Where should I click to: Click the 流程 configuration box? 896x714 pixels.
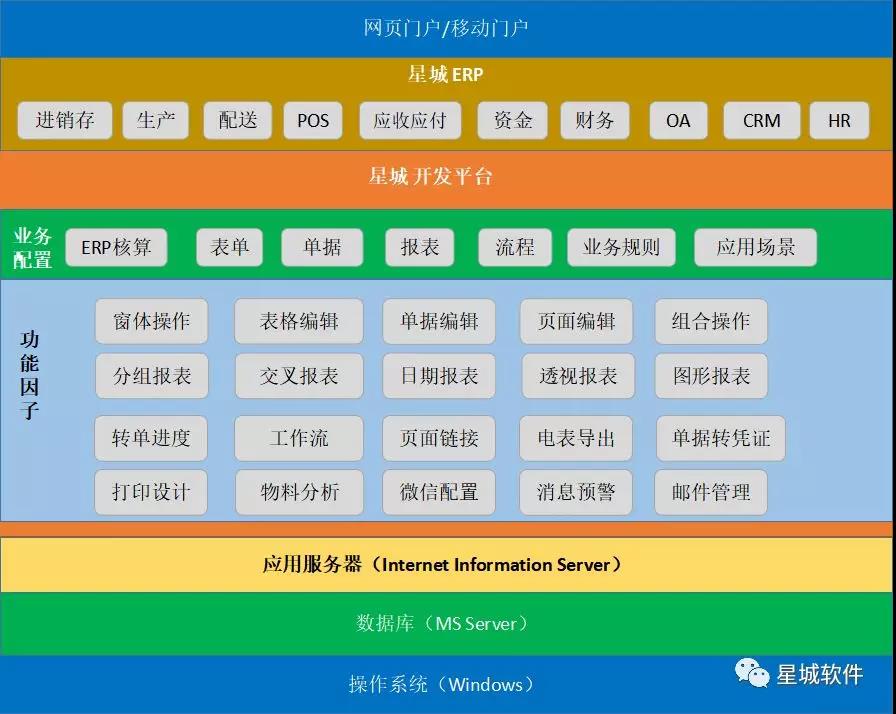coord(515,247)
